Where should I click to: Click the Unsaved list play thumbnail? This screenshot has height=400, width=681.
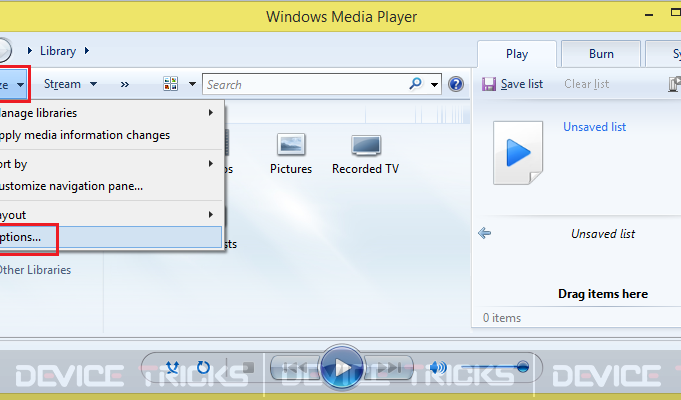[518, 153]
